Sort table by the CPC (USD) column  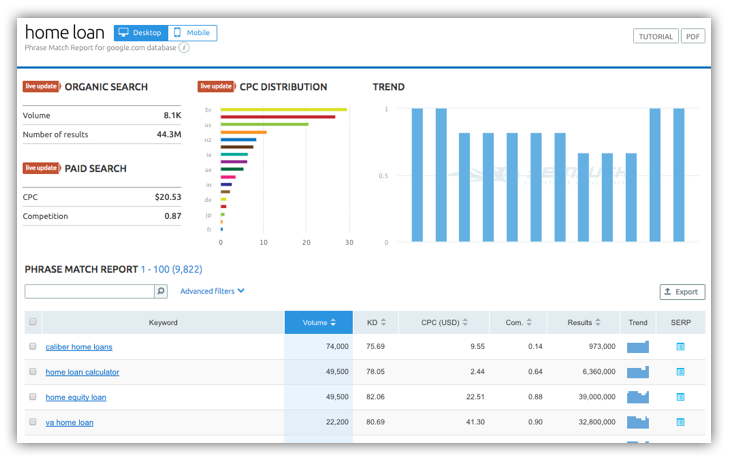[444, 322]
